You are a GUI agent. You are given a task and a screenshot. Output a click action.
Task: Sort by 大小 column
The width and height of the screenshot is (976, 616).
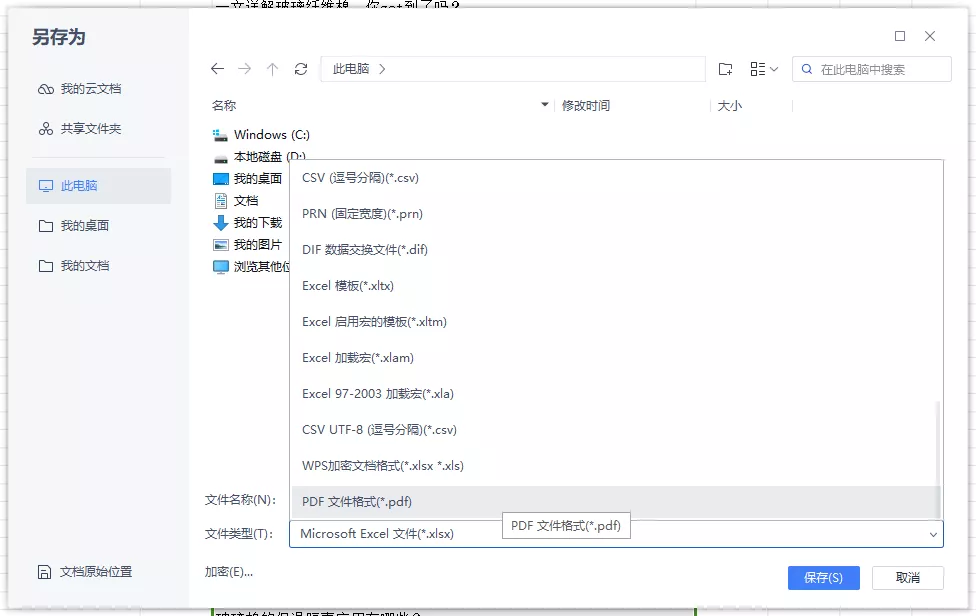tap(730, 106)
